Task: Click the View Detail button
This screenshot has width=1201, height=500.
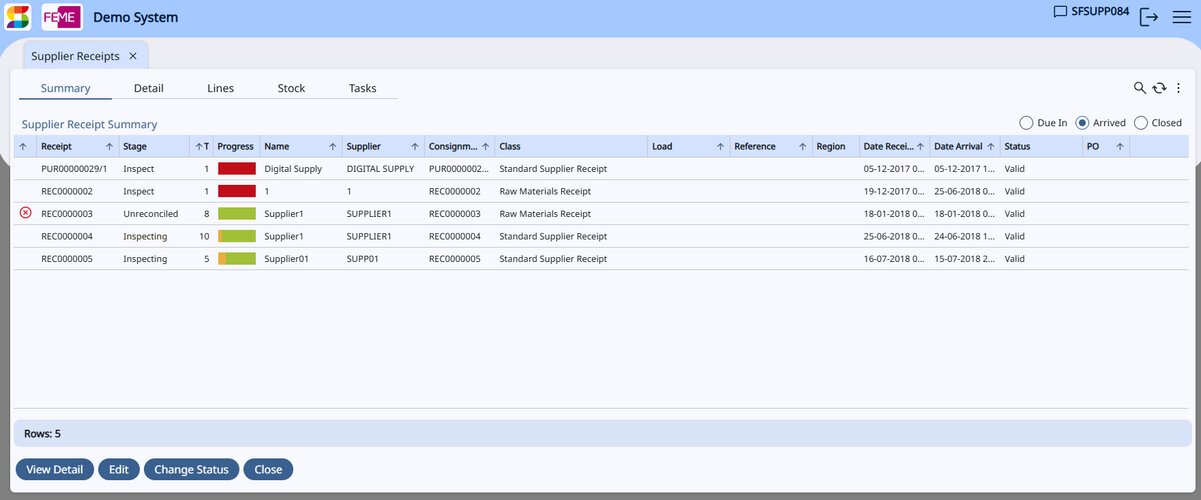Action: [54, 469]
